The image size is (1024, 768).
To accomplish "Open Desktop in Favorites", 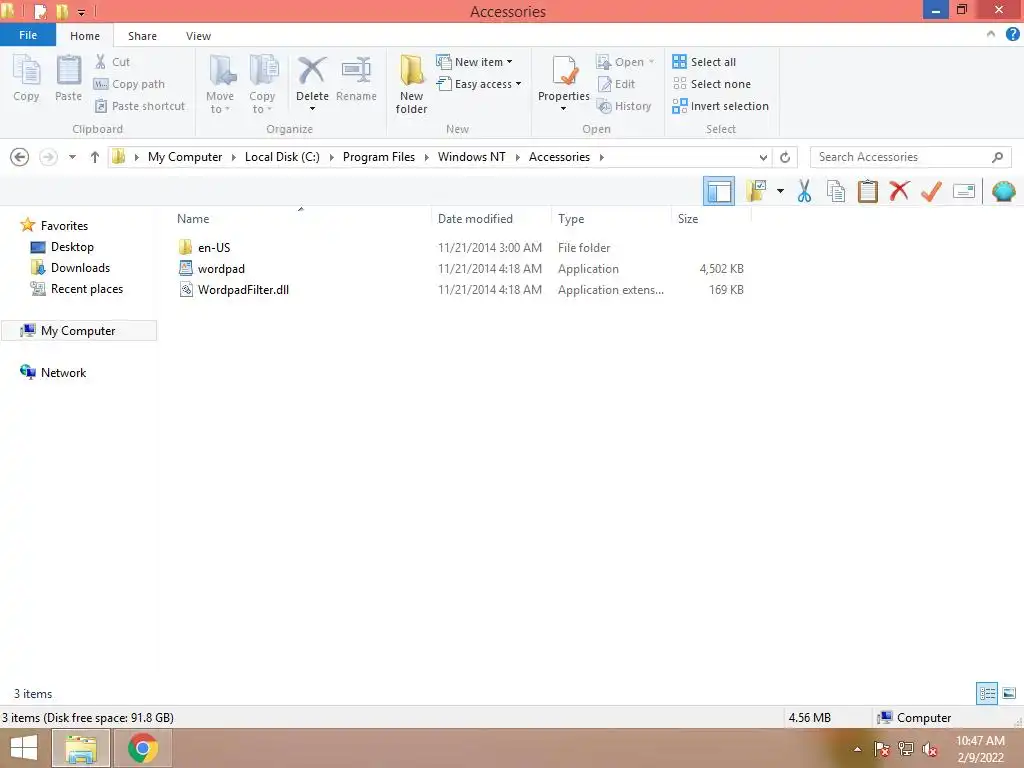I will pos(63,247).
